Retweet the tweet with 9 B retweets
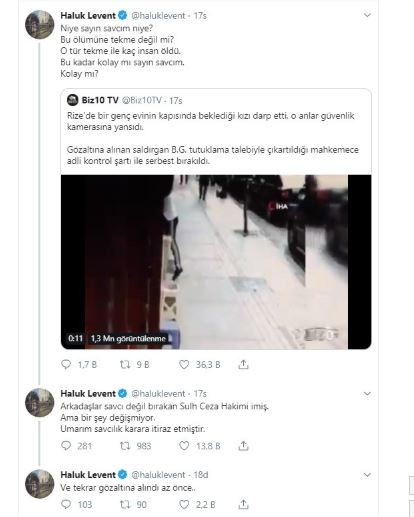This screenshot has height=517, width=414. point(125,364)
